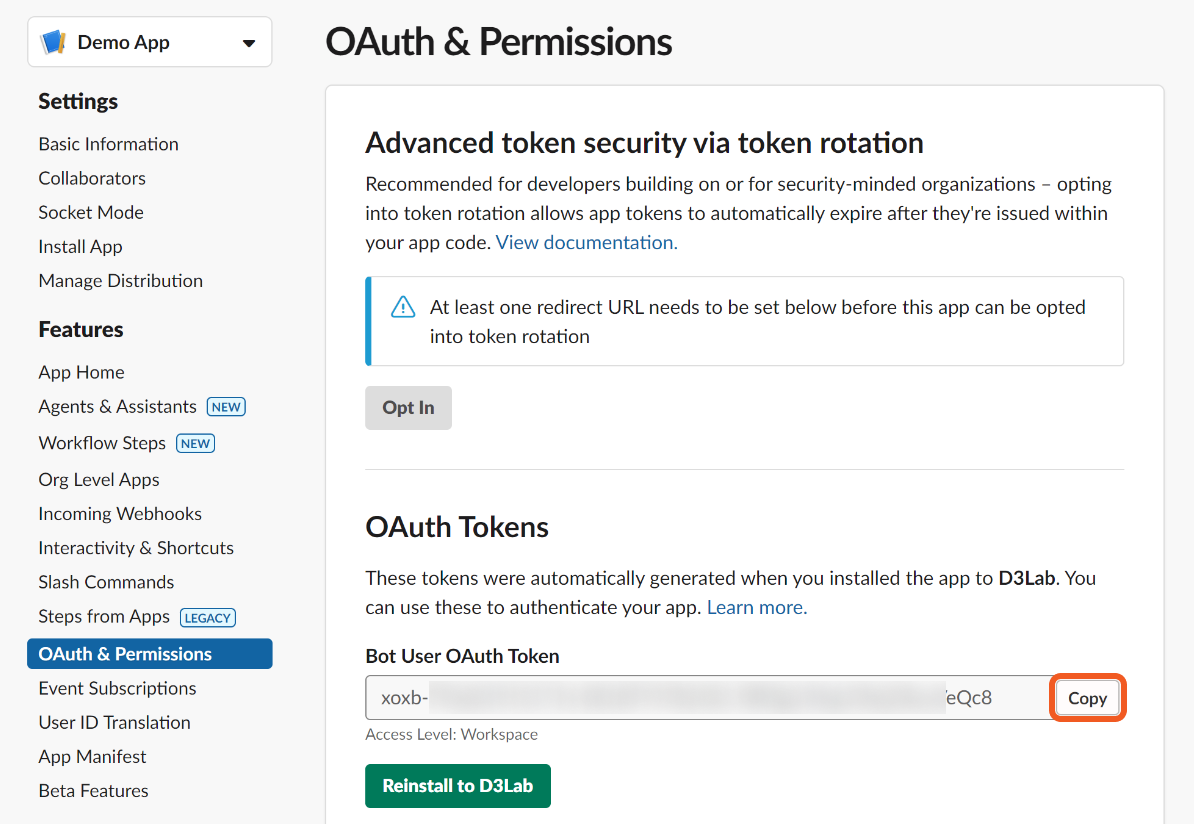Open App Manifest page
Viewport: 1194px width, 824px height.
(x=92, y=757)
